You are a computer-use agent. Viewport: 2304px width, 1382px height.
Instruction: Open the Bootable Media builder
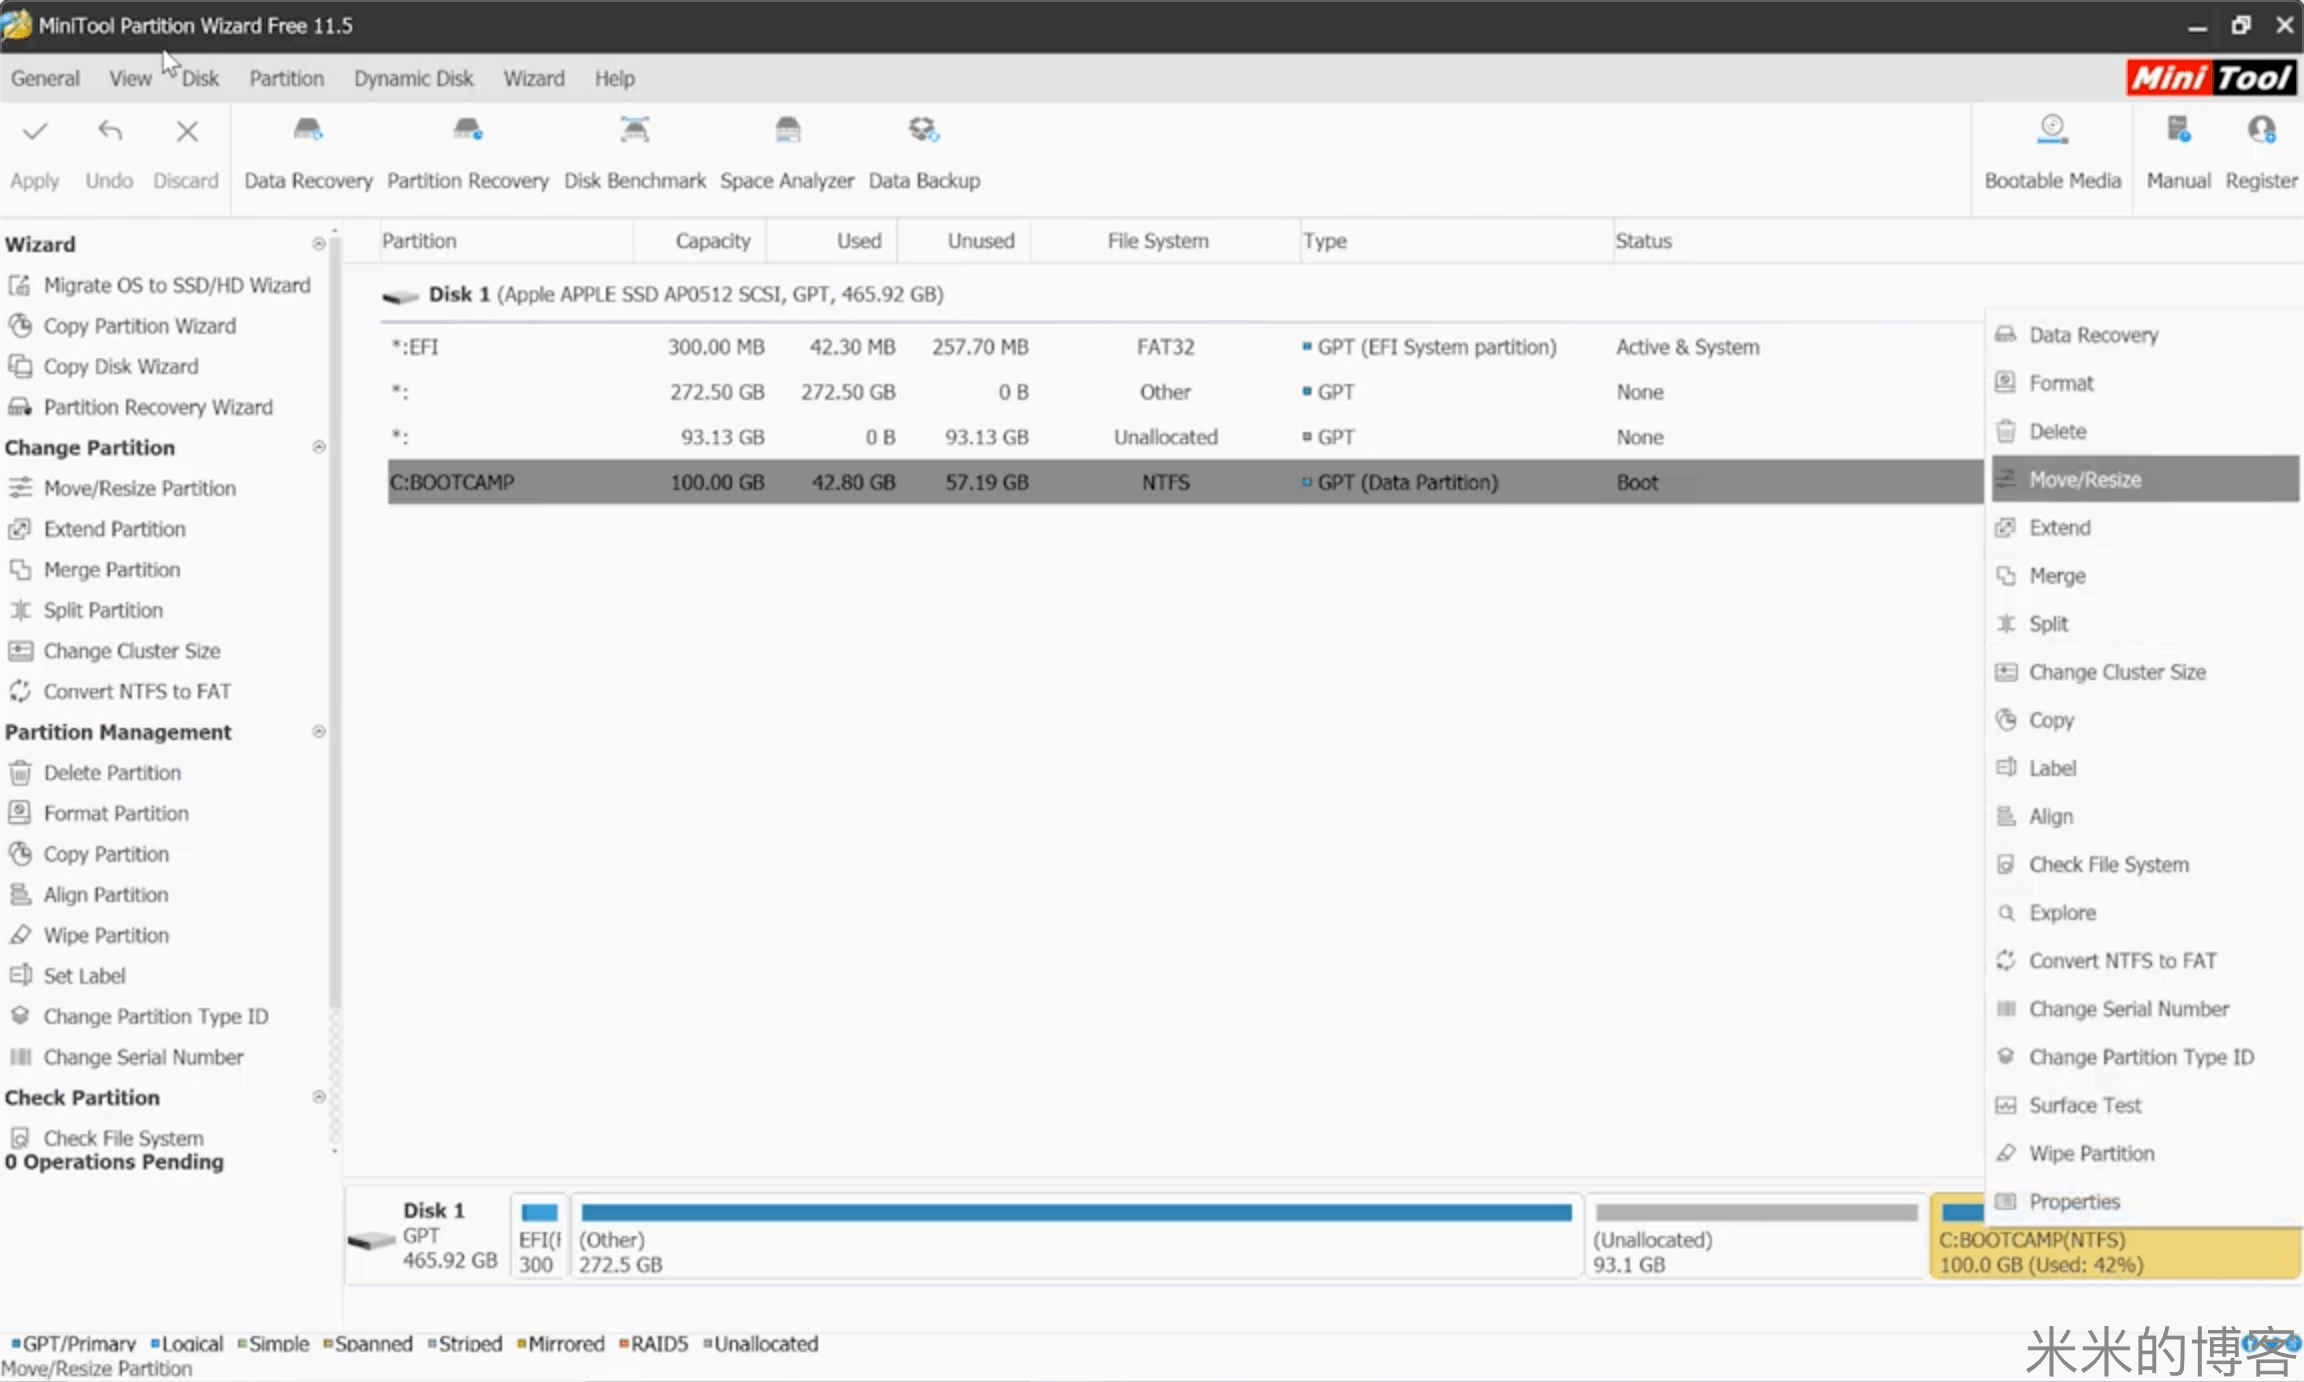pos(2052,152)
